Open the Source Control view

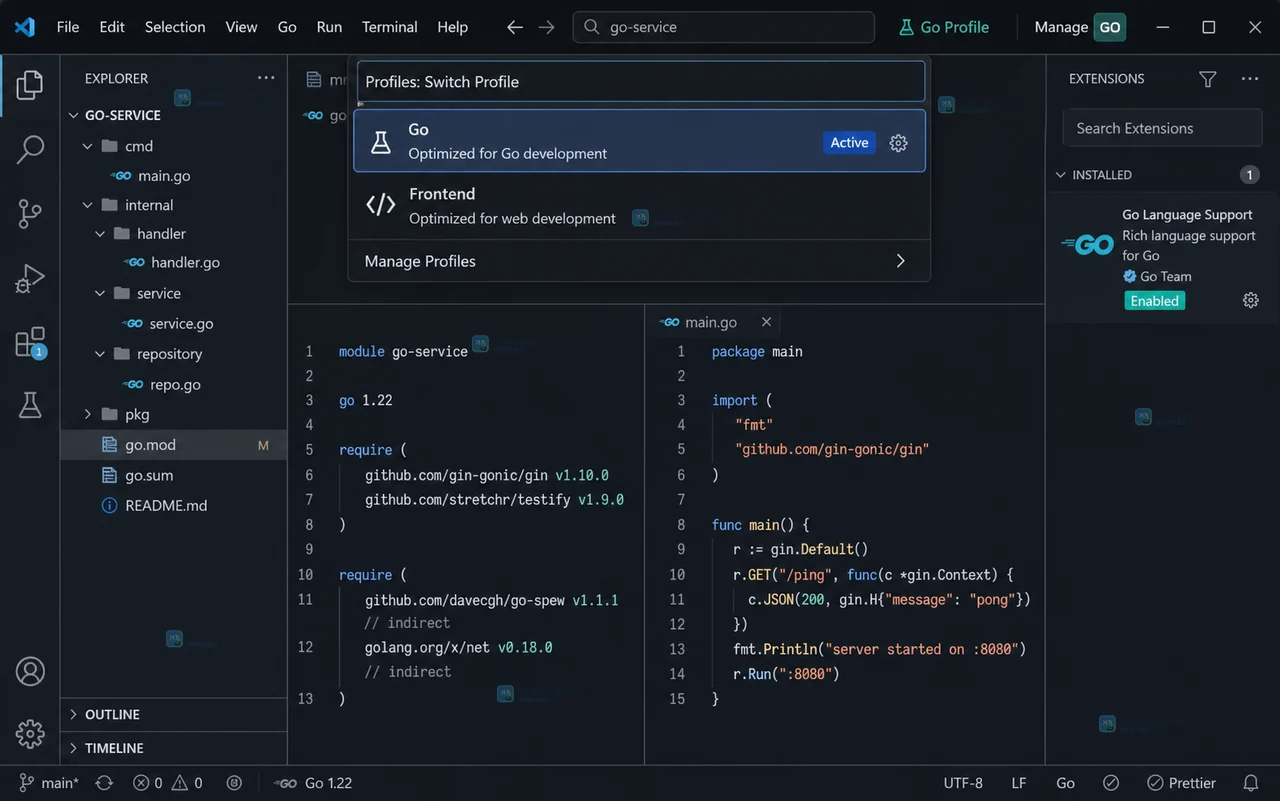click(x=30, y=213)
